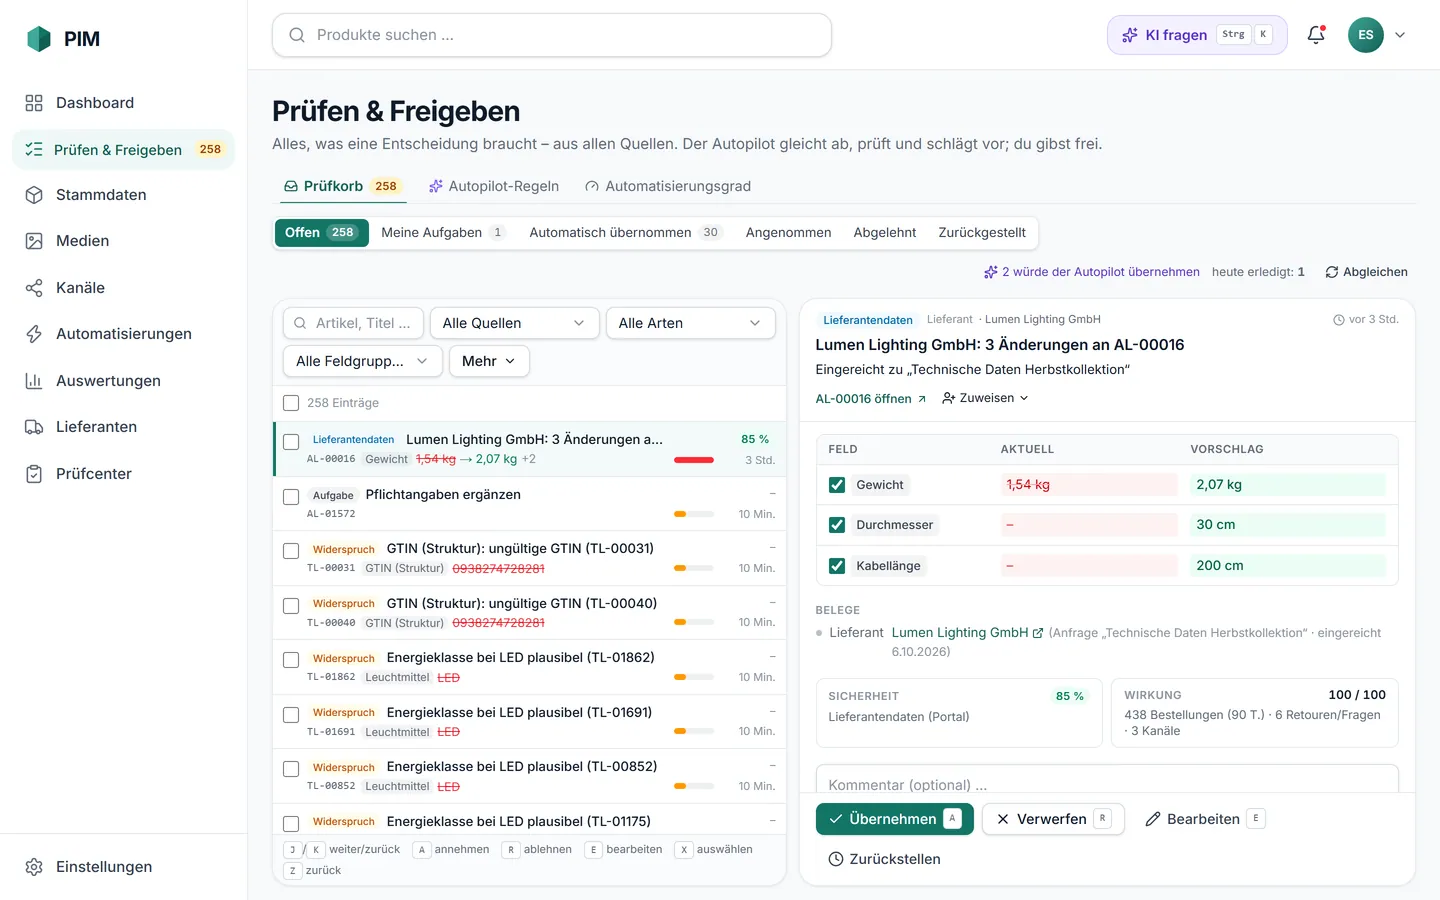
Task: Open Automatisierungen in sidebar
Action: (x=123, y=334)
